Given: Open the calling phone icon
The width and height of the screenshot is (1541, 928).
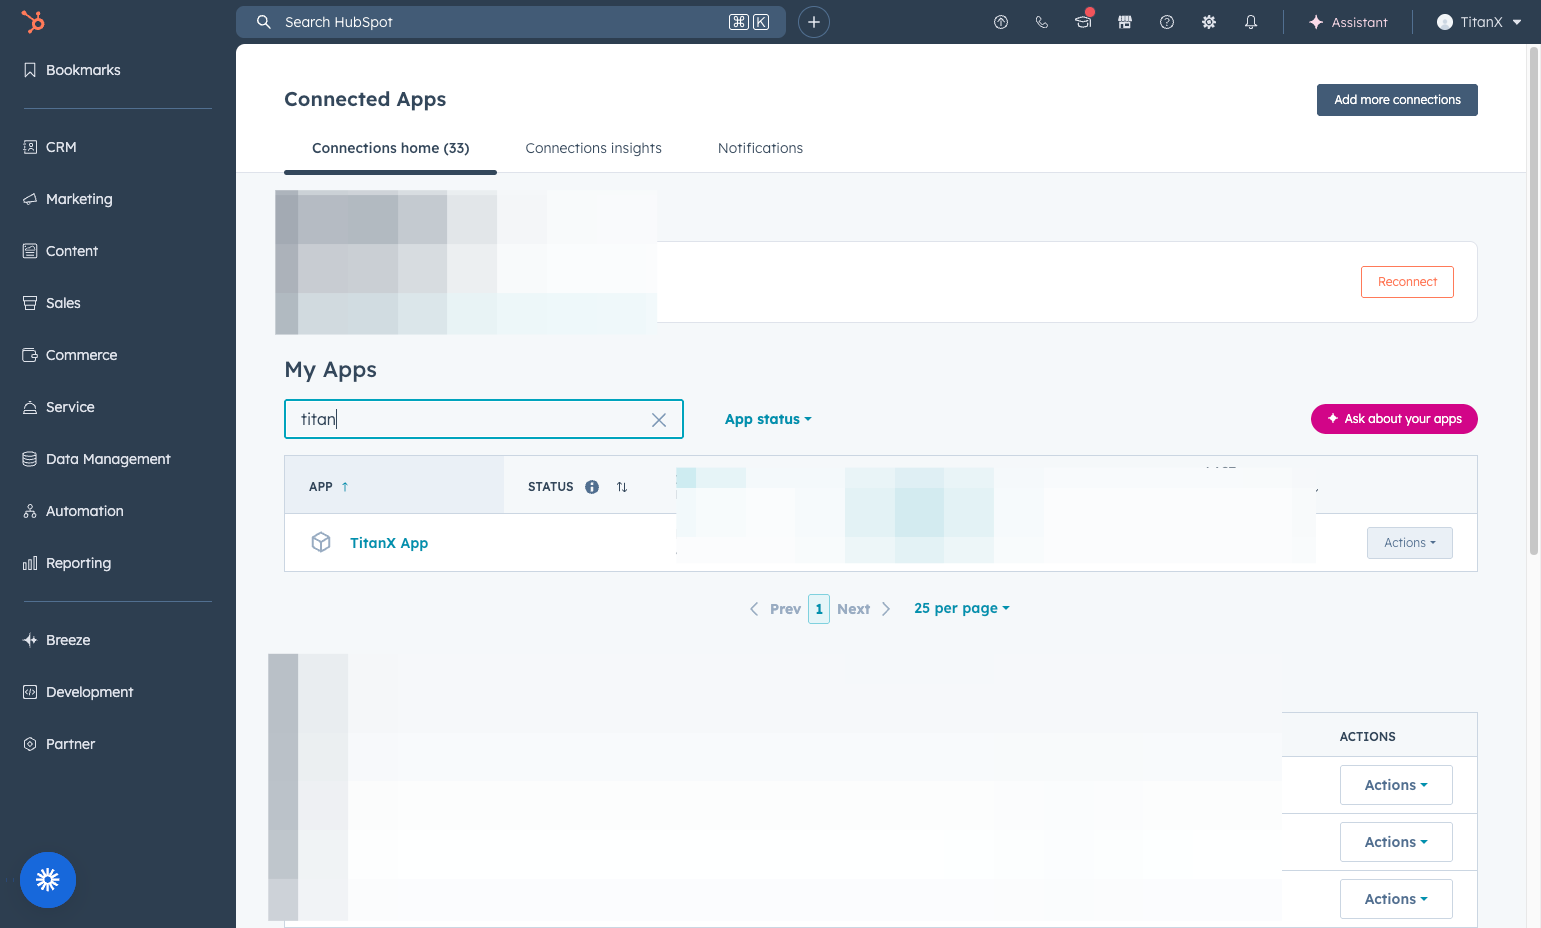Looking at the screenshot, I should (1042, 22).
